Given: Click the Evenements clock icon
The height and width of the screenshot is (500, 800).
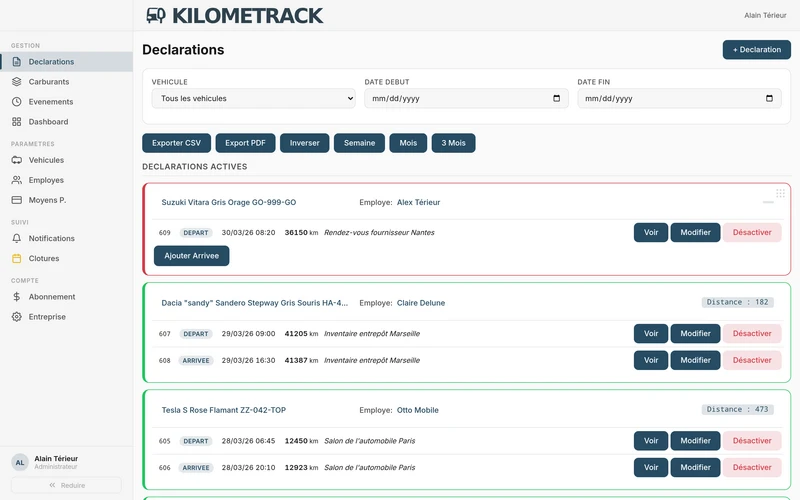Looking at the screenshot, I should 17,102.
